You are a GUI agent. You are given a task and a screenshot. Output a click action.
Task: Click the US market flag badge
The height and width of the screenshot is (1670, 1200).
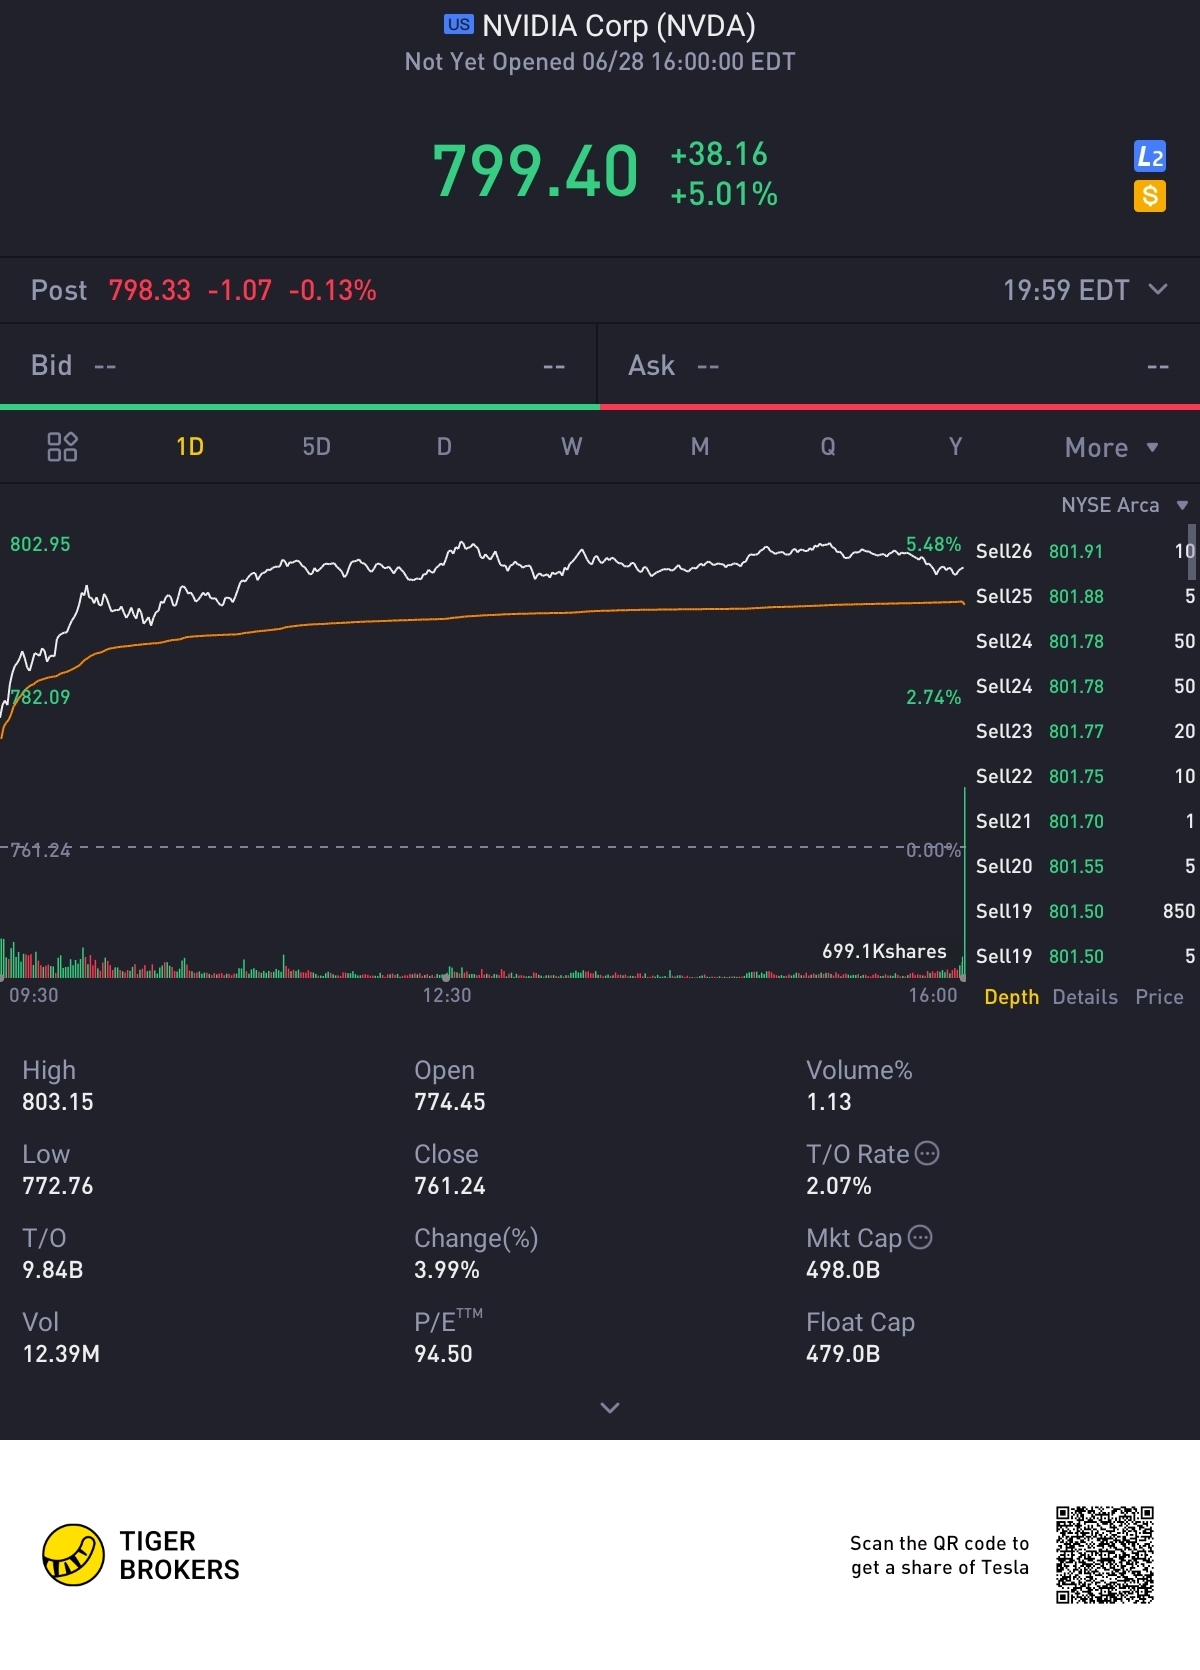(459, 25)
